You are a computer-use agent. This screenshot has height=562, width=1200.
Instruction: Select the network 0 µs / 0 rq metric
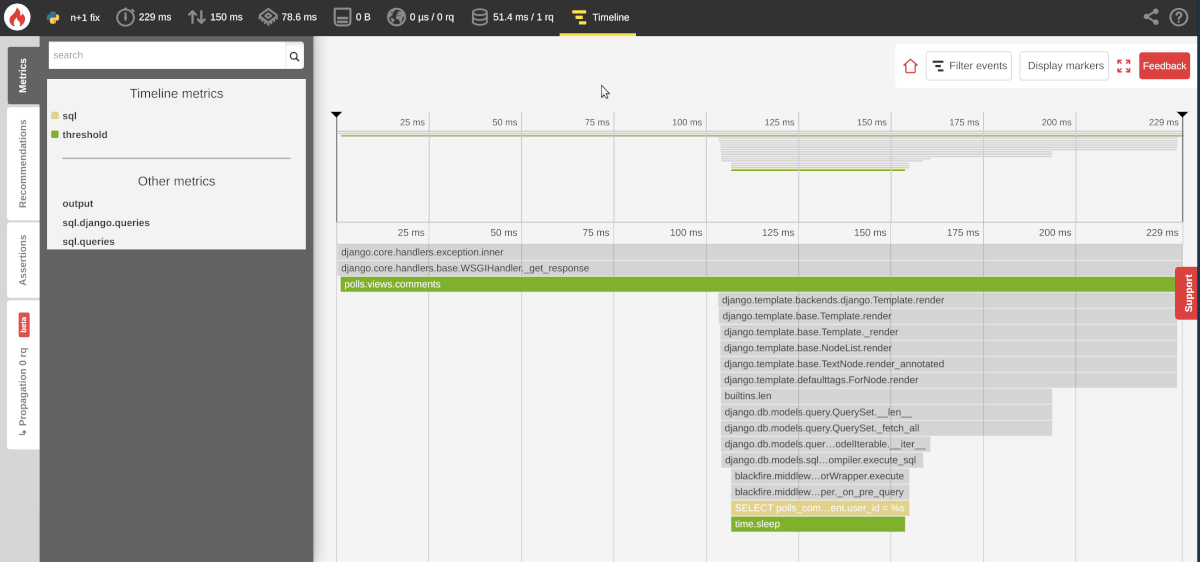[x=421, y=17]
